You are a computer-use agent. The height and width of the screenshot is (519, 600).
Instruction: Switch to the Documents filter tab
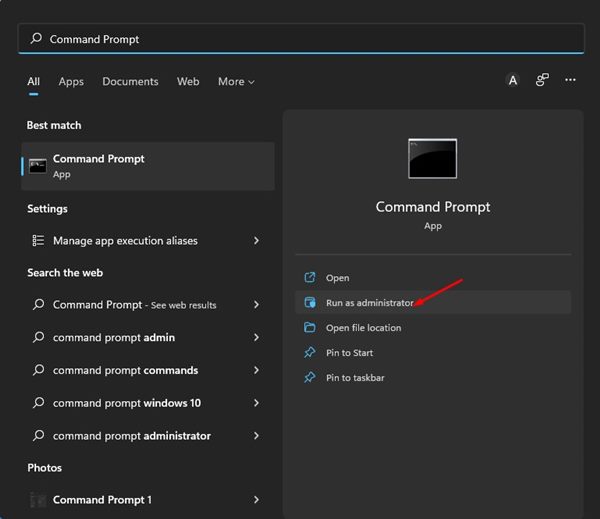[x=130, y=82]
